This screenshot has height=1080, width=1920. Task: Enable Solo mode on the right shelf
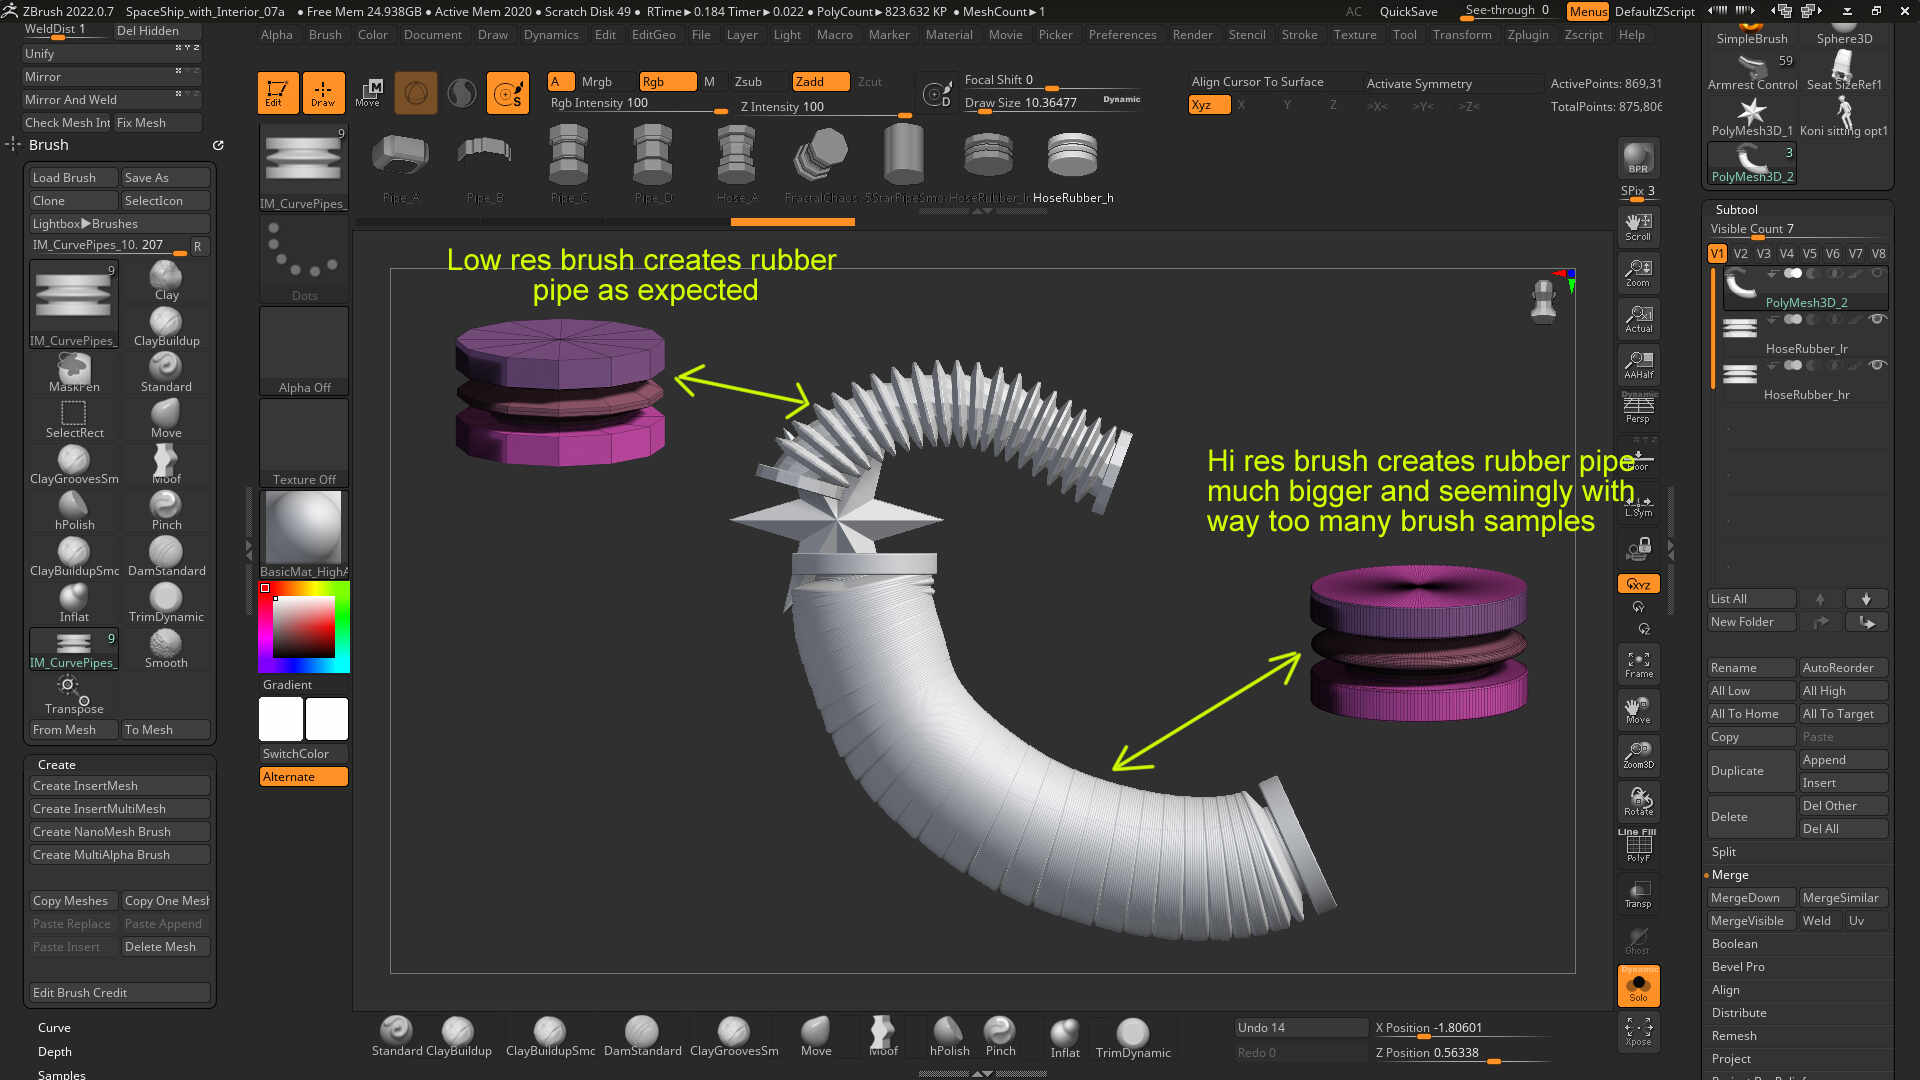tap(1638, 985)
